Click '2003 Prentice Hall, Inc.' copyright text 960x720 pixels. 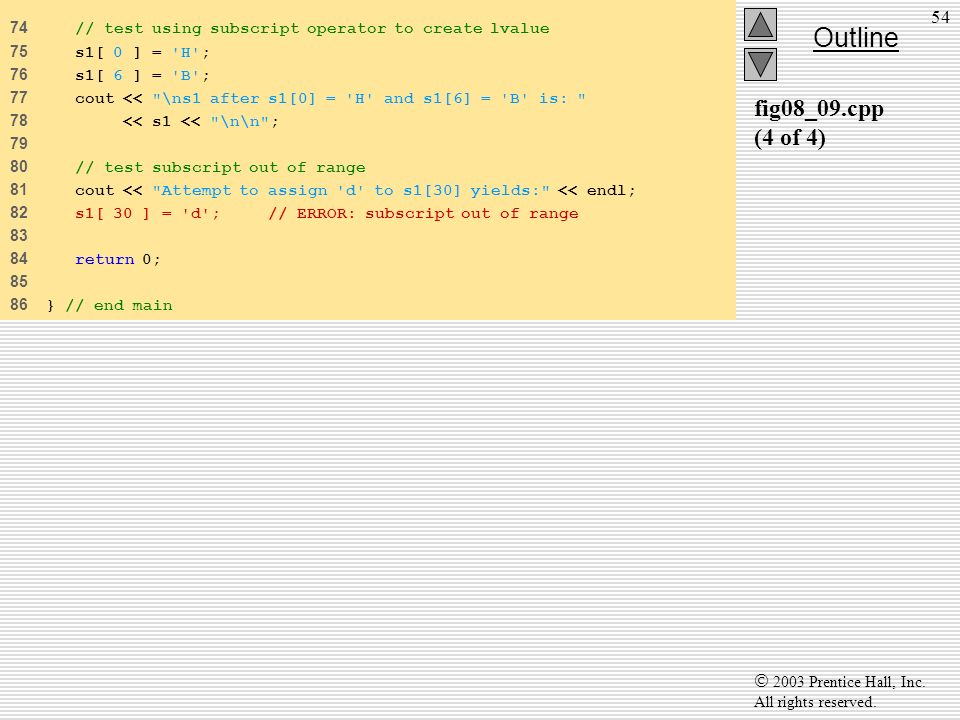pyautogui.click(x=839, y=682)
